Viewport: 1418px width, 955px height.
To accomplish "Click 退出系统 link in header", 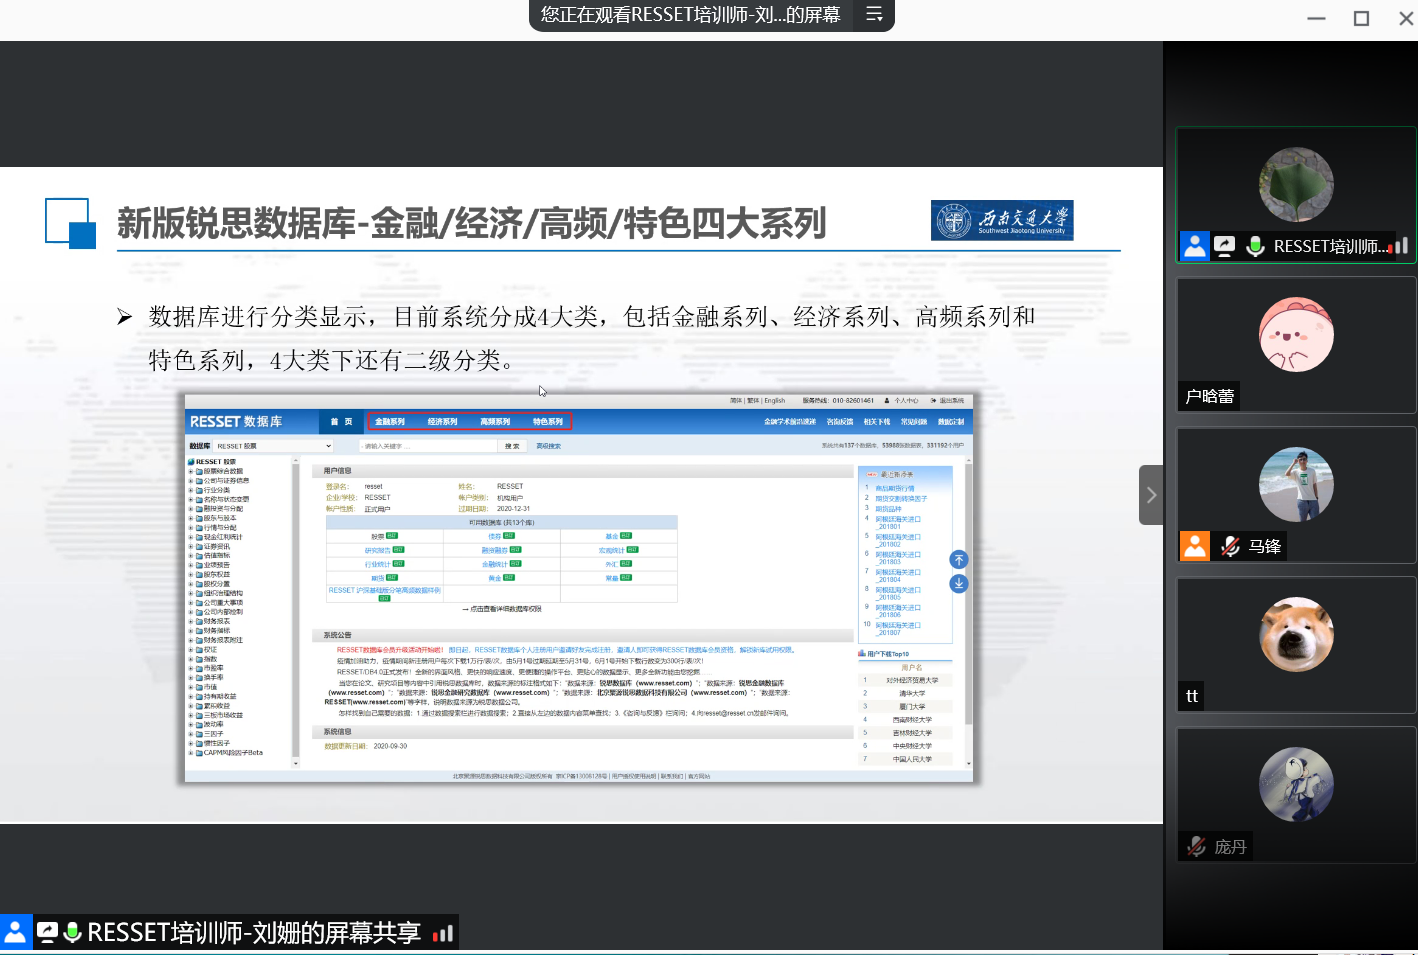I will [x=951, y=401].
